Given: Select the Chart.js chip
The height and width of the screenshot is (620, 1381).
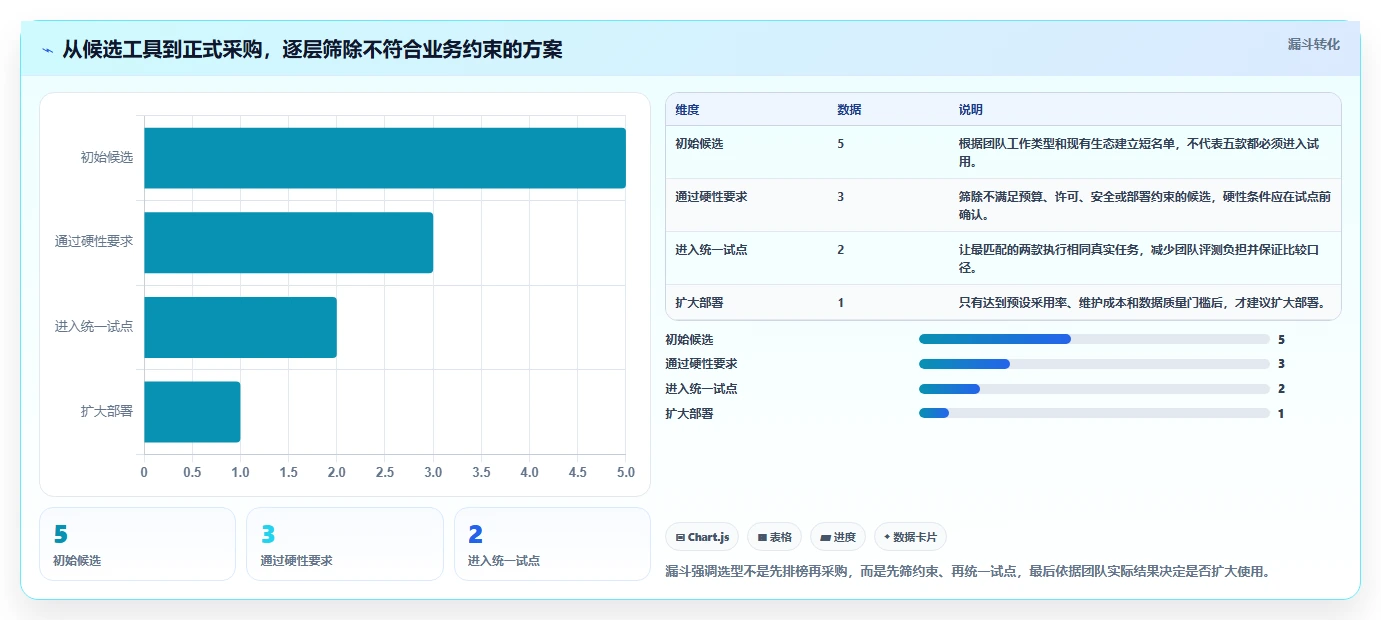Looking at the screenshot, I should [x=702, y=537].
